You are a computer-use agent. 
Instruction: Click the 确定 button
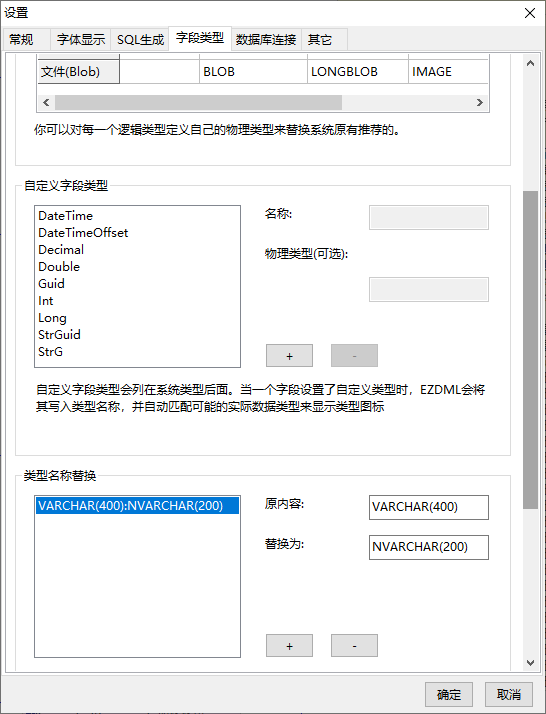[449, 694]
